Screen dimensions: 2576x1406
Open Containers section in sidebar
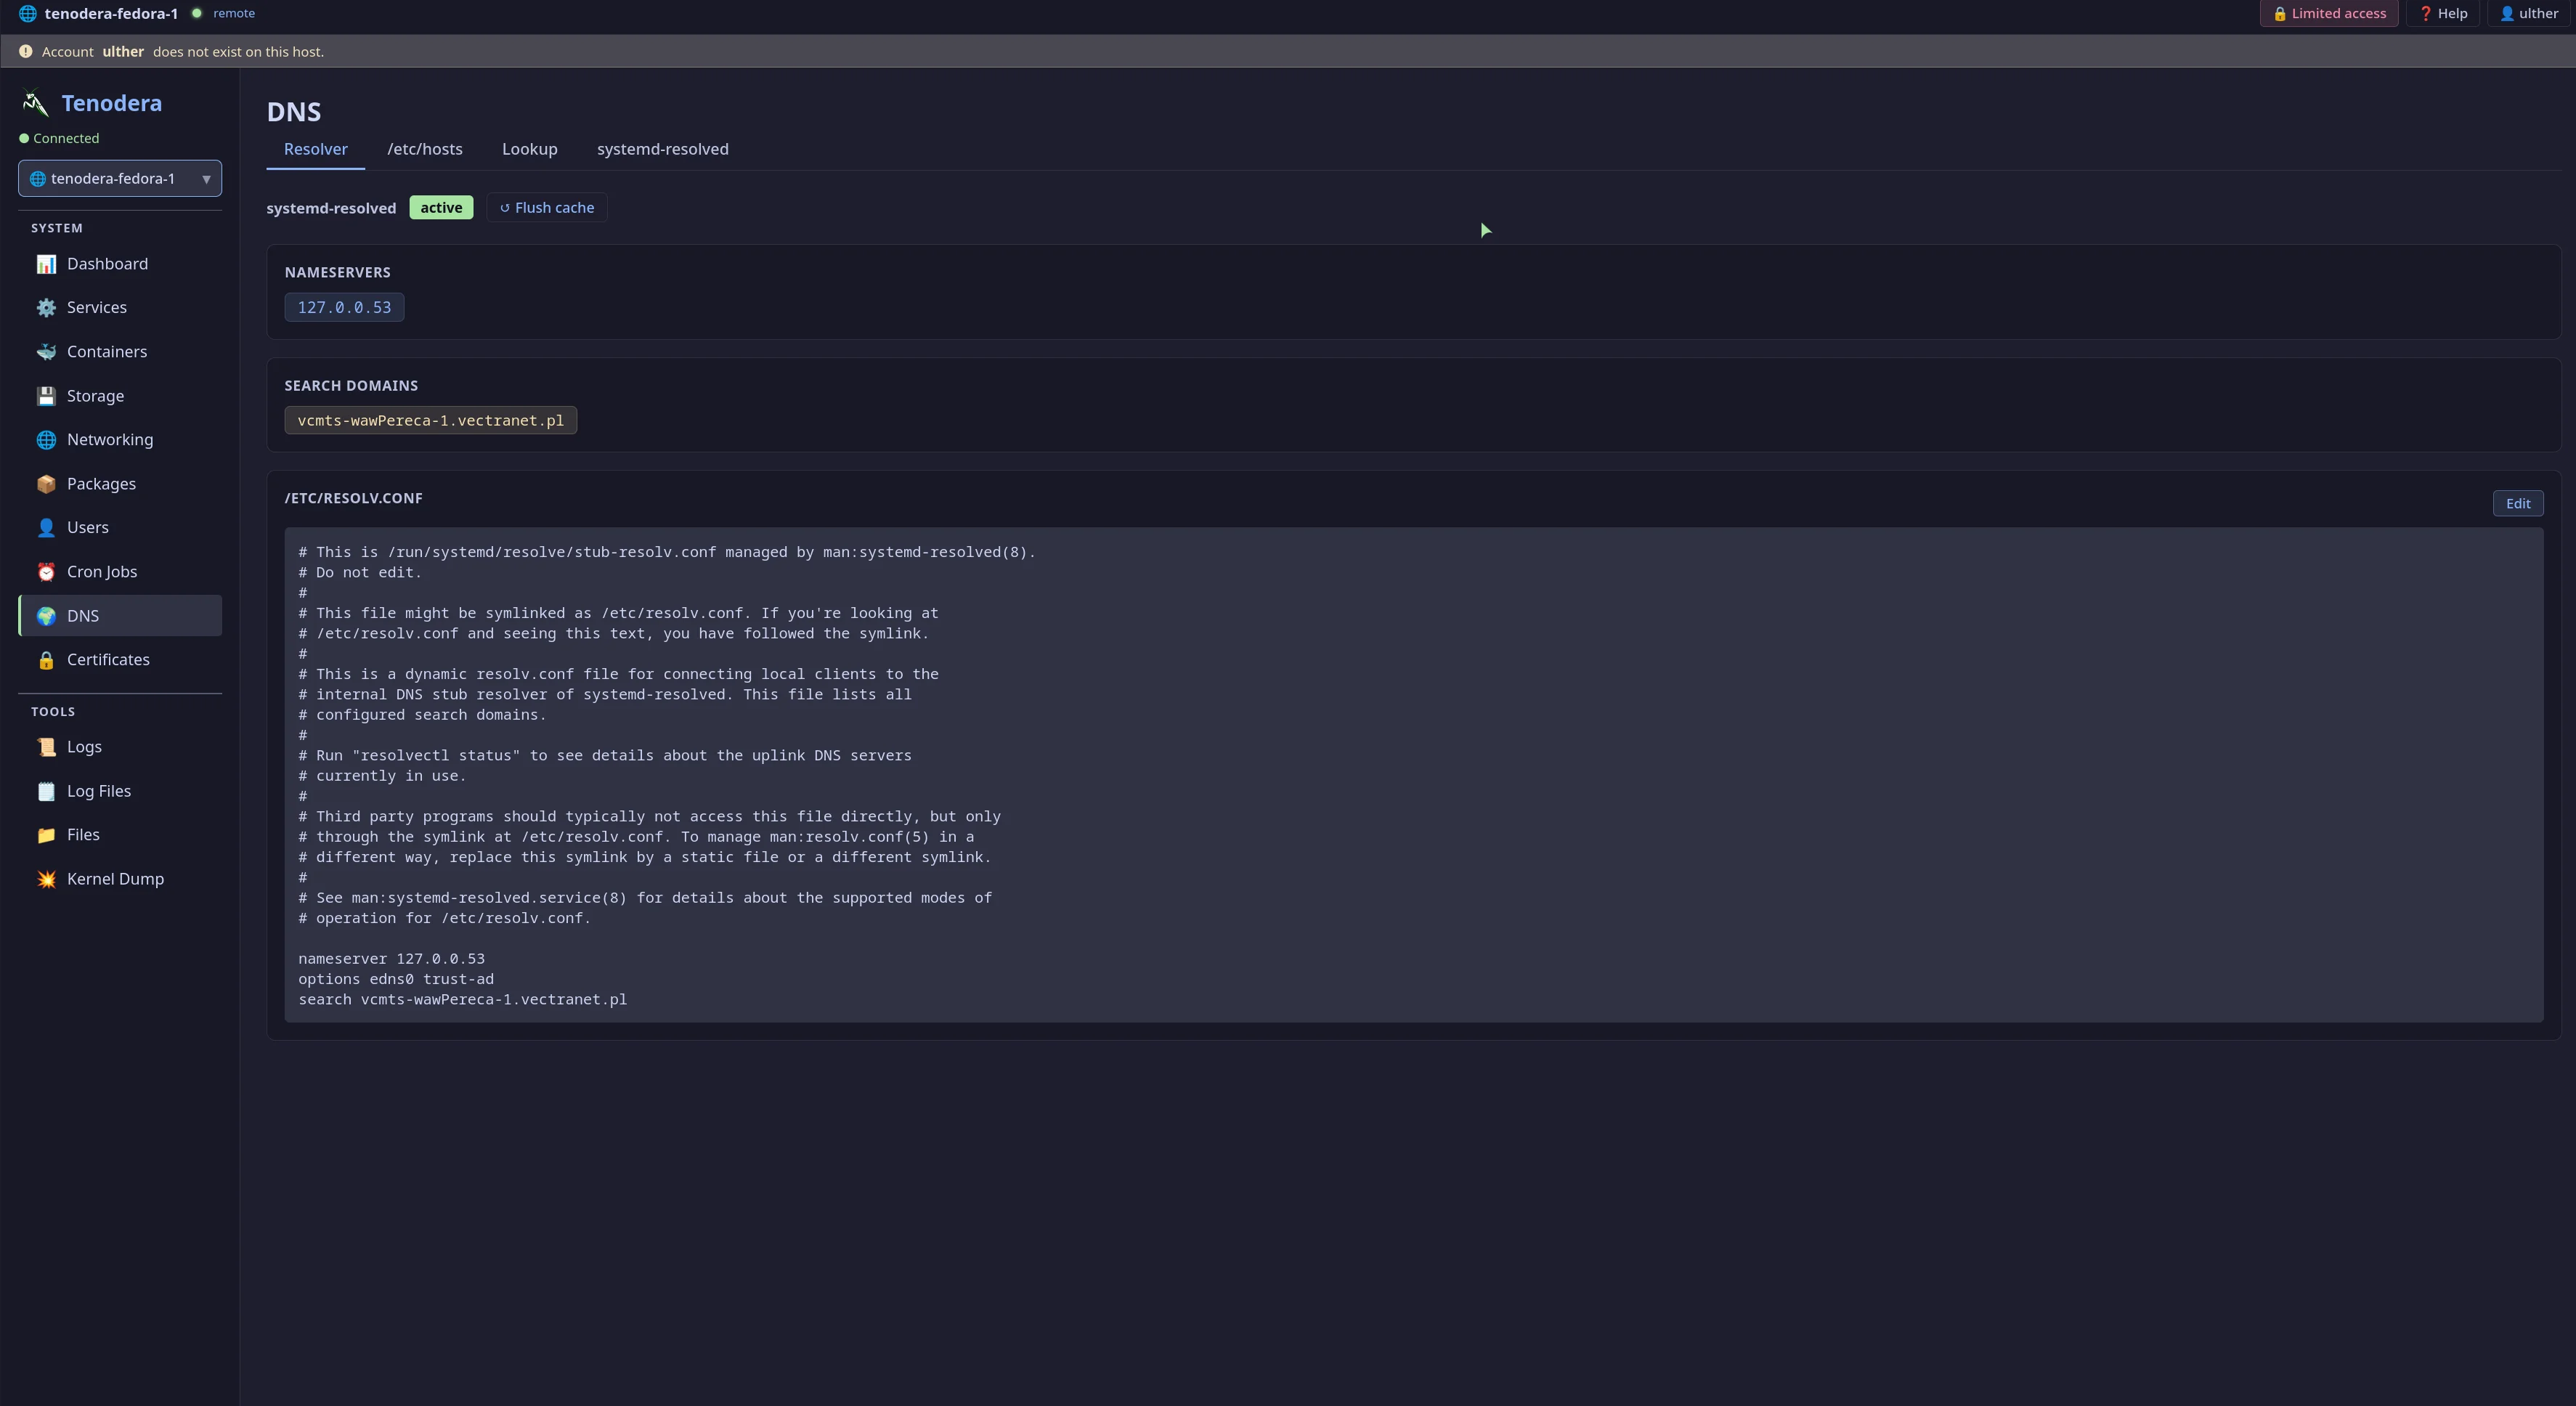coord(120,352)
